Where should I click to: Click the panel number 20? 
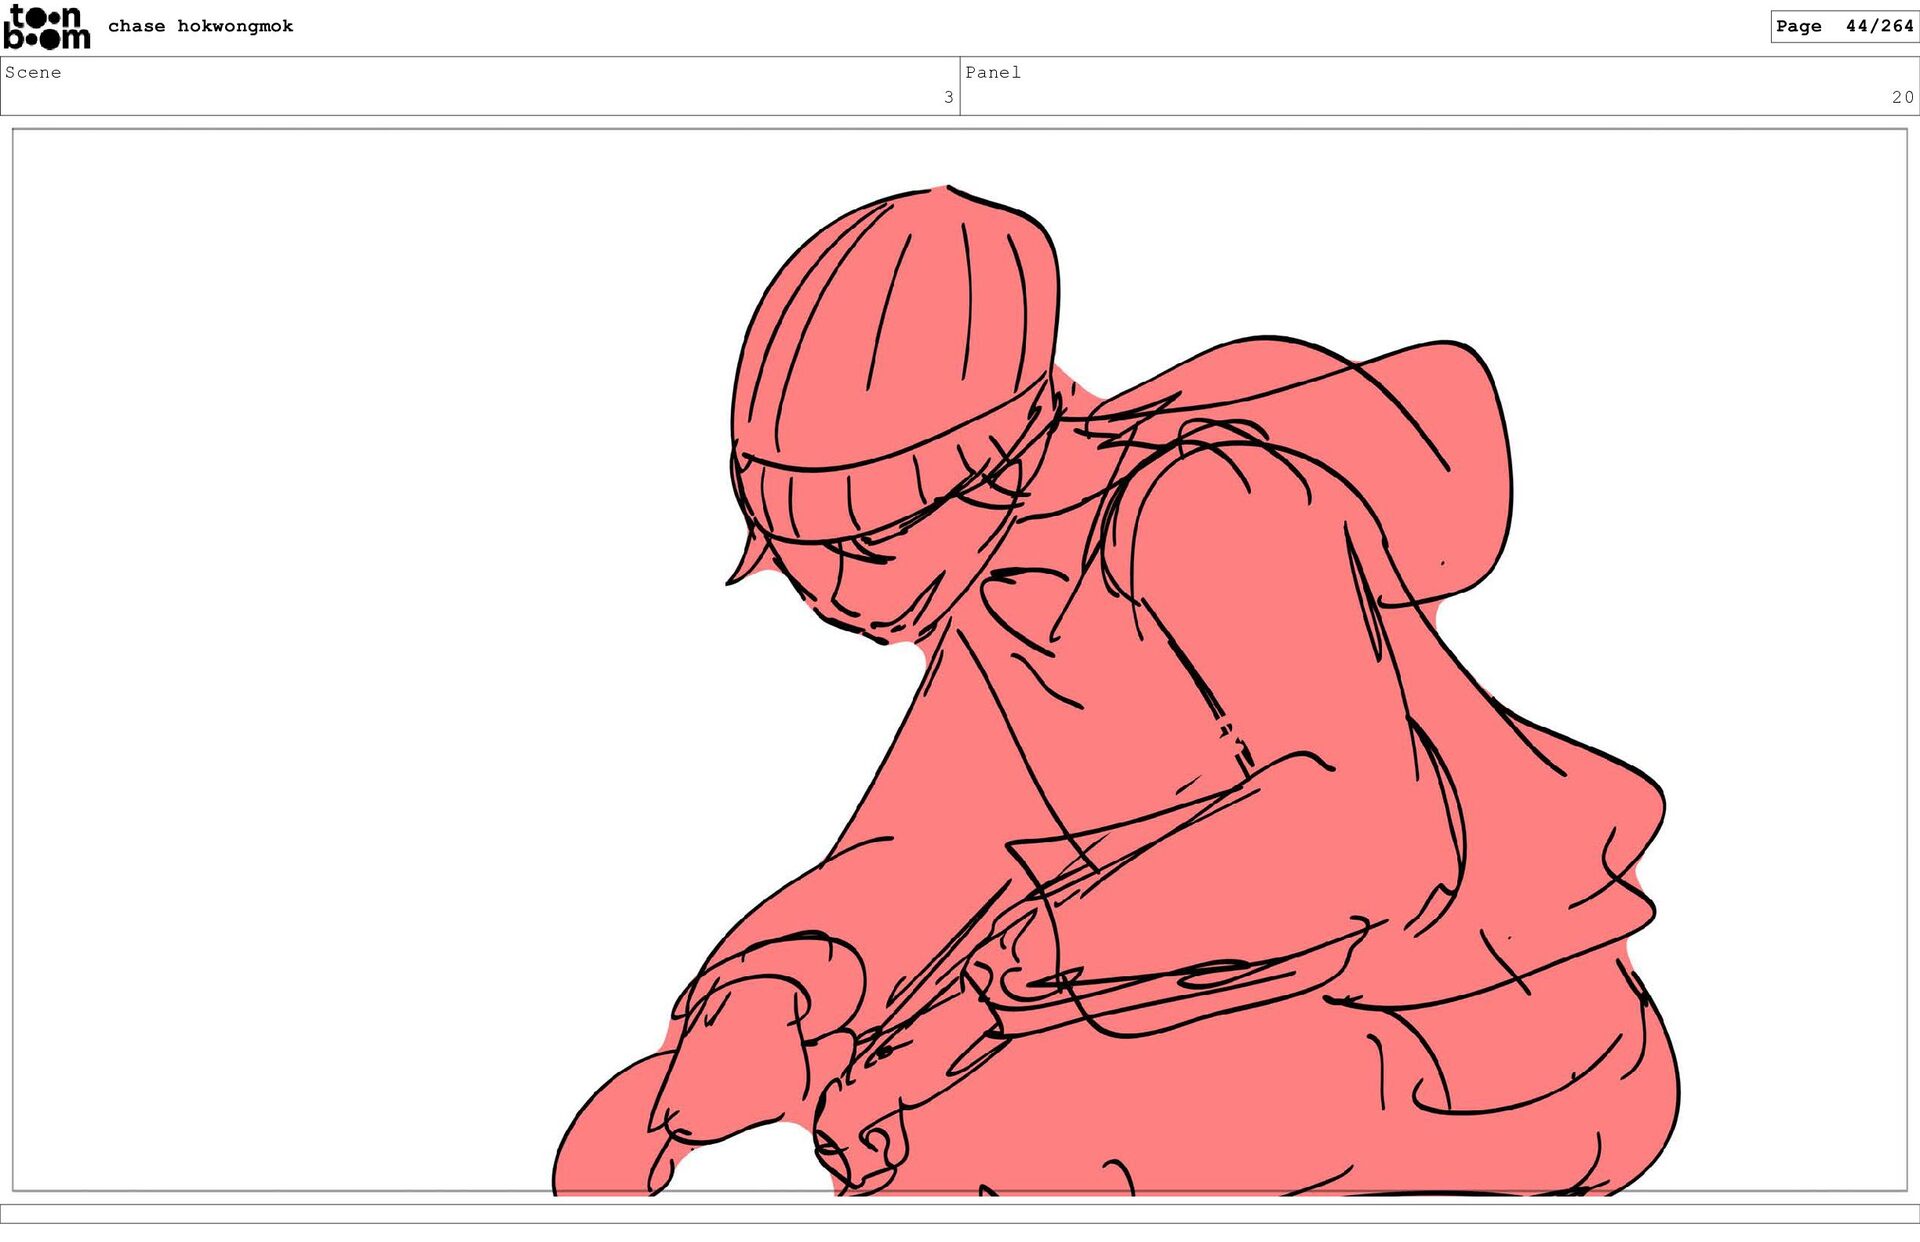pyautogui.click(x=1902, y=97)
